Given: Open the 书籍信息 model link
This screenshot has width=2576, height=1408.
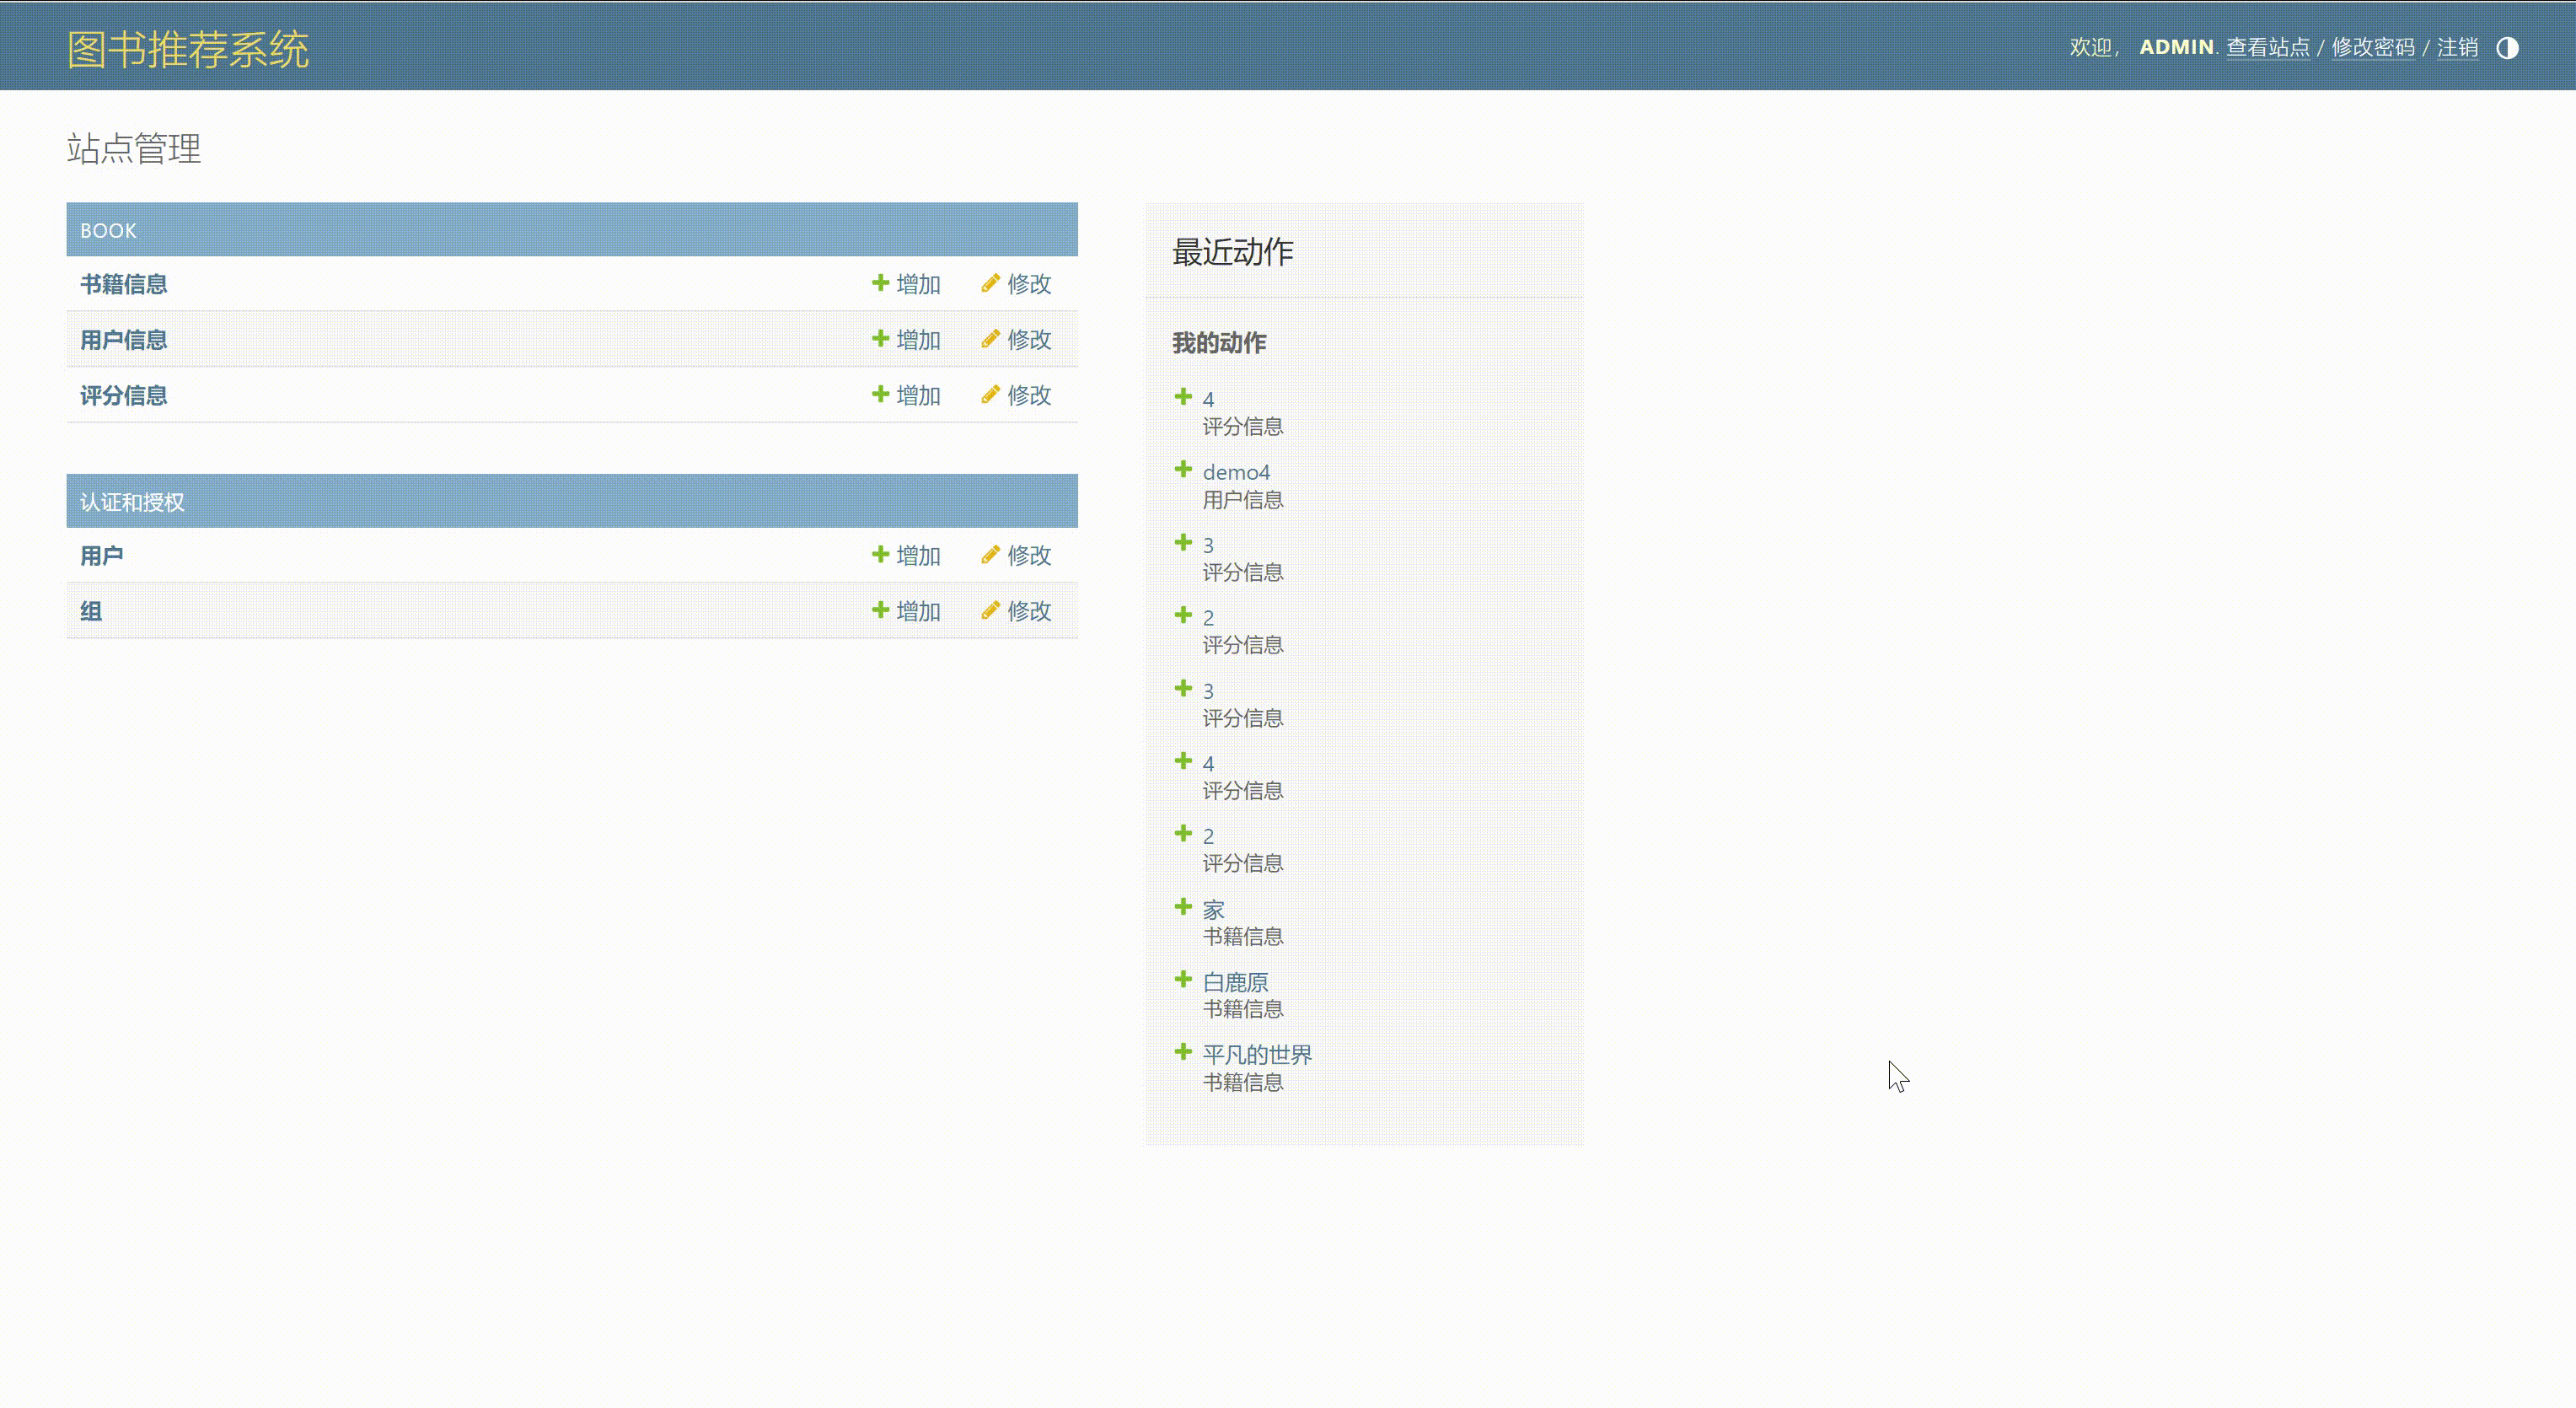Looking at the screenshot, I should click(x=123, y=284).
